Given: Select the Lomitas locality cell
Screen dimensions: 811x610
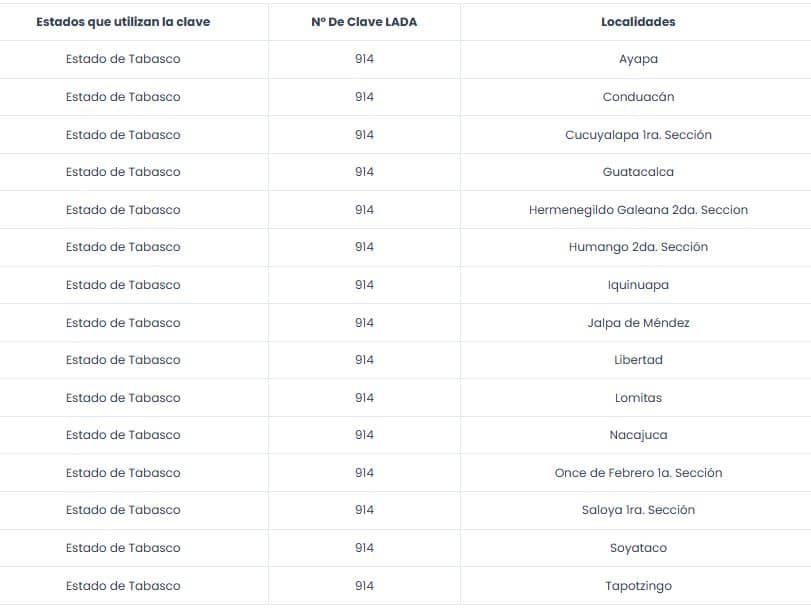Looking at the screenshot, I should (x=638, y=397).
